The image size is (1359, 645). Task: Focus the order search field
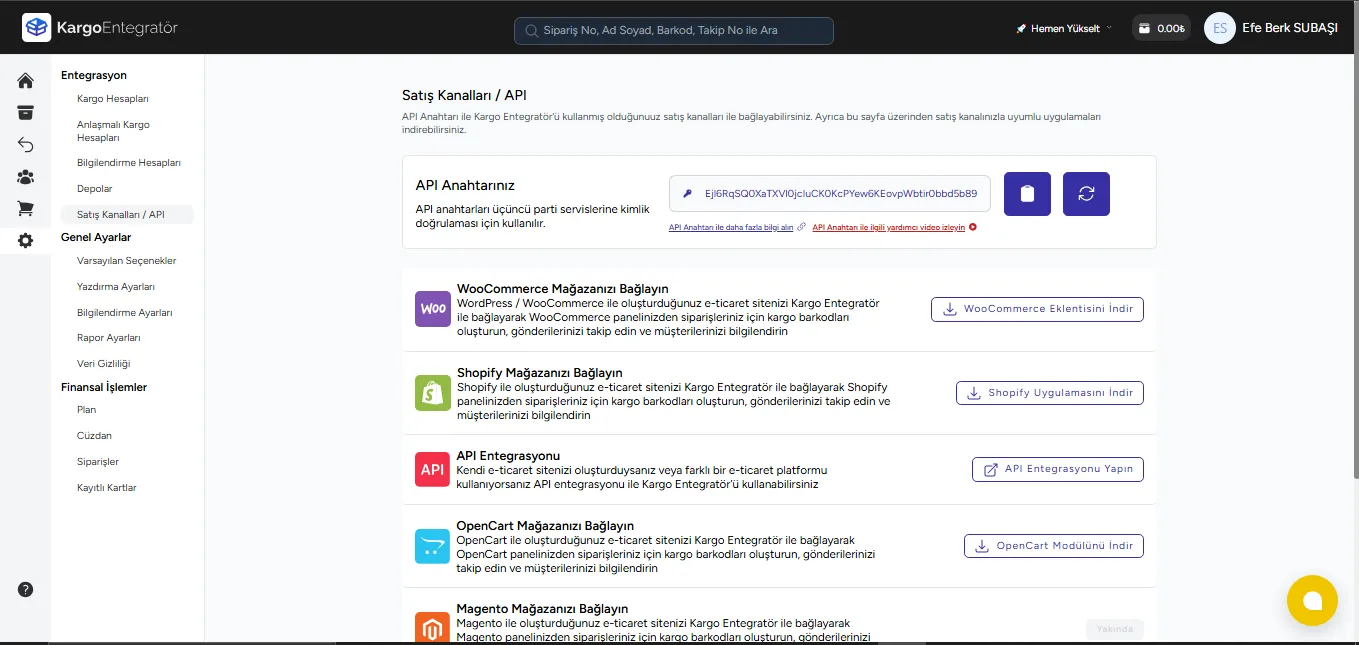click(x=674, y=30)
